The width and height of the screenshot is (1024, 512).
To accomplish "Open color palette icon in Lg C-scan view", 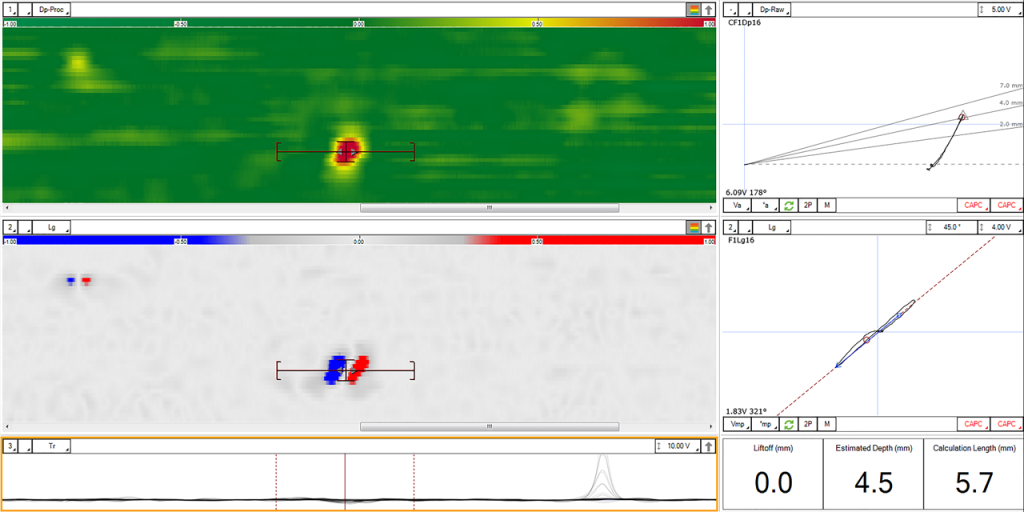I will 693,227.
